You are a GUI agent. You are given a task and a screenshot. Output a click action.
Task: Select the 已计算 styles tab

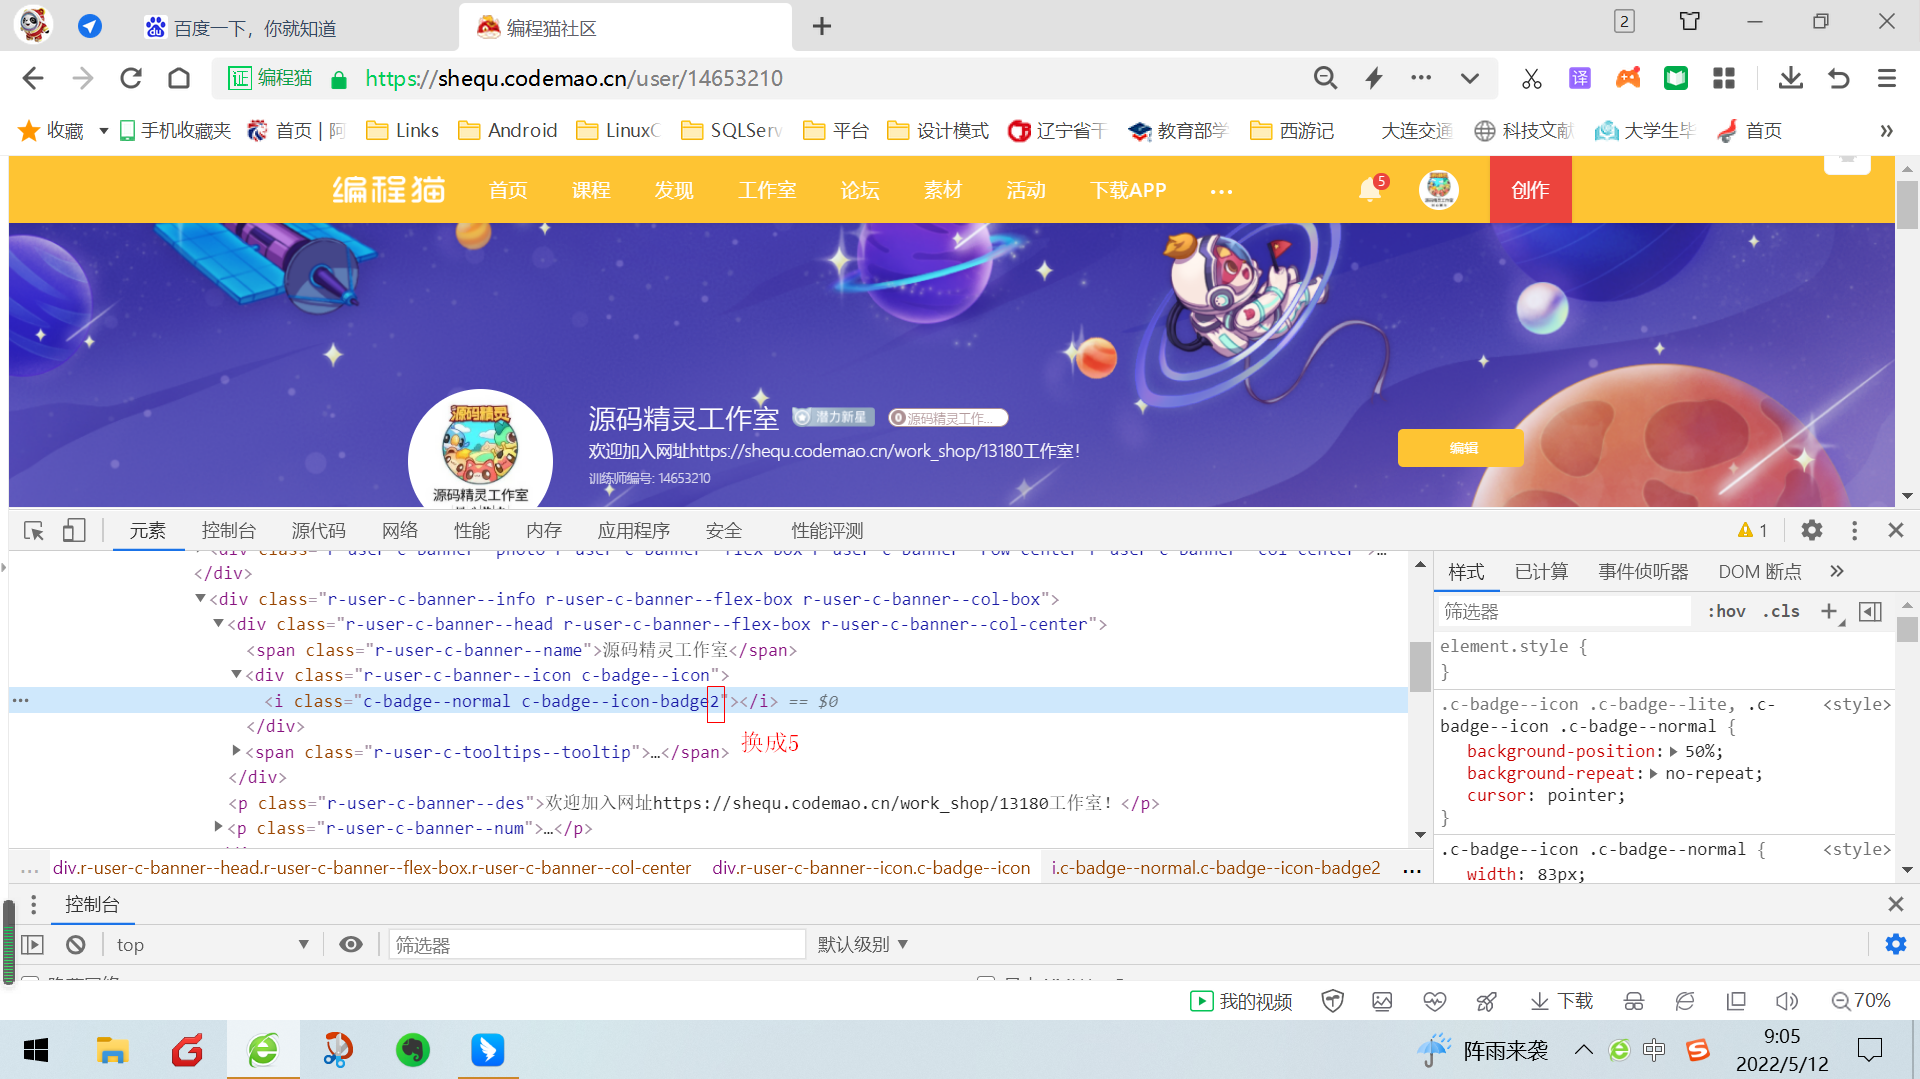coord(1541,571)
